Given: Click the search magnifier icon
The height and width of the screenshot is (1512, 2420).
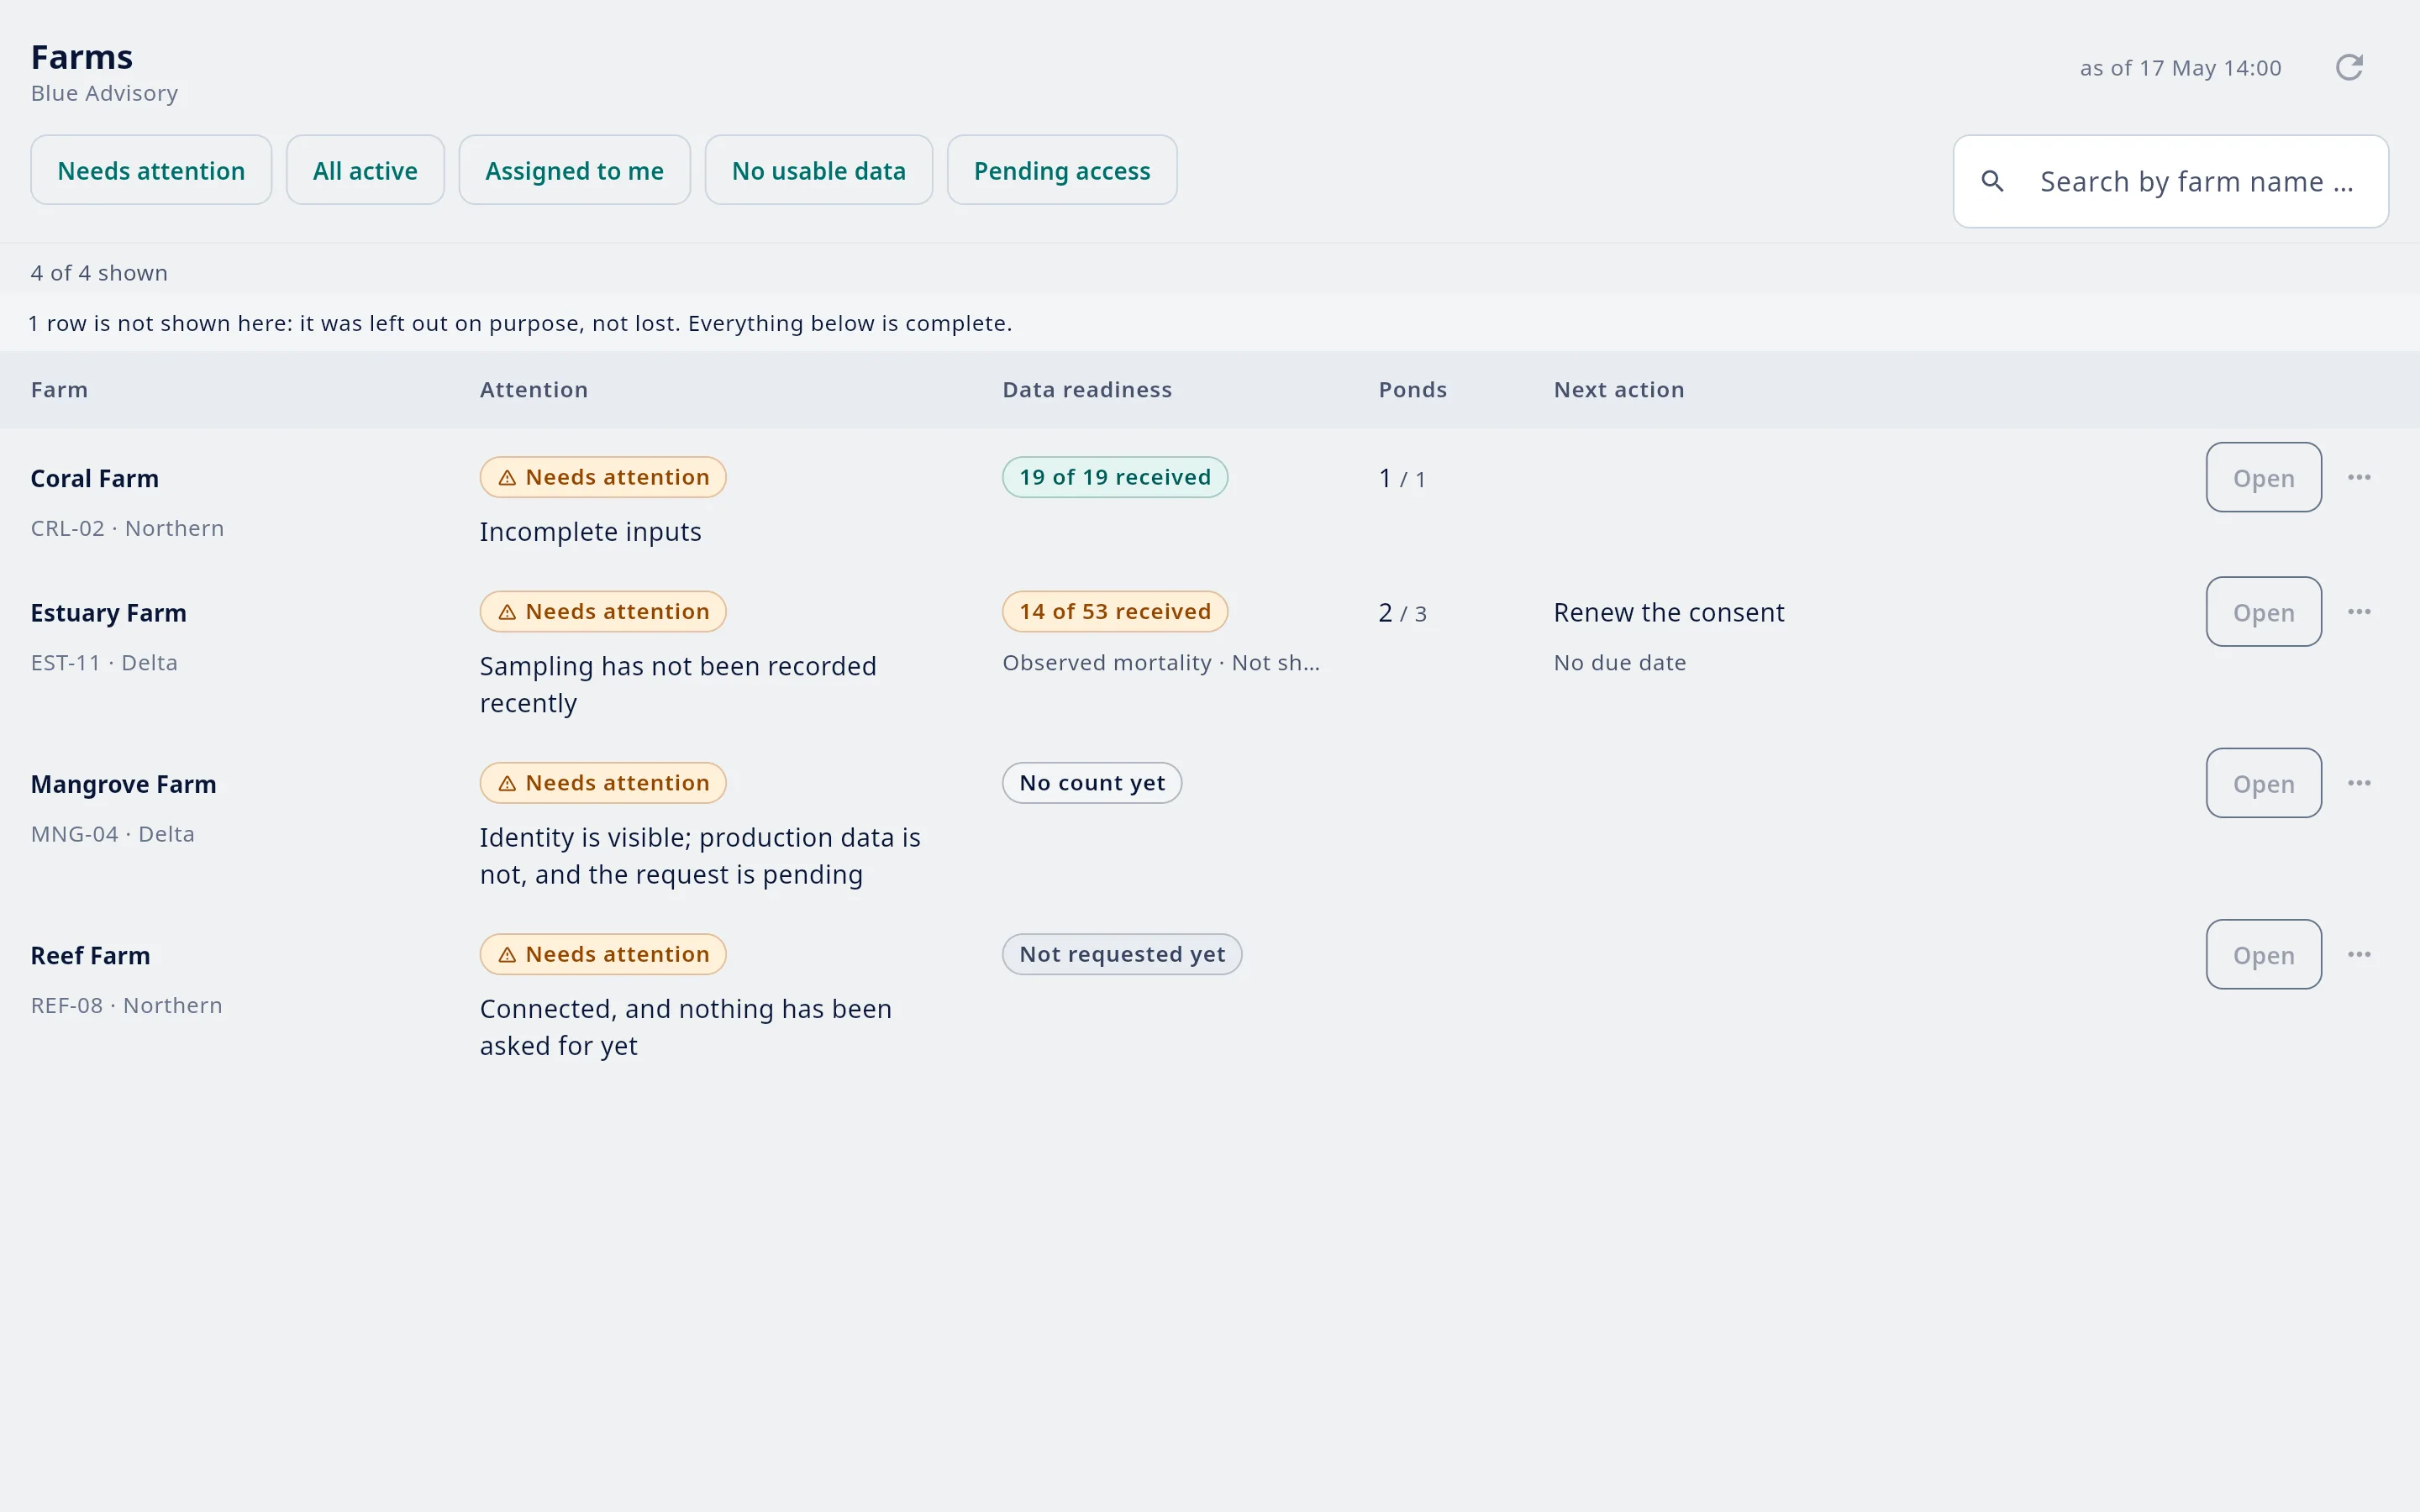Looking at the screenshot, I should coord(1992,181).
